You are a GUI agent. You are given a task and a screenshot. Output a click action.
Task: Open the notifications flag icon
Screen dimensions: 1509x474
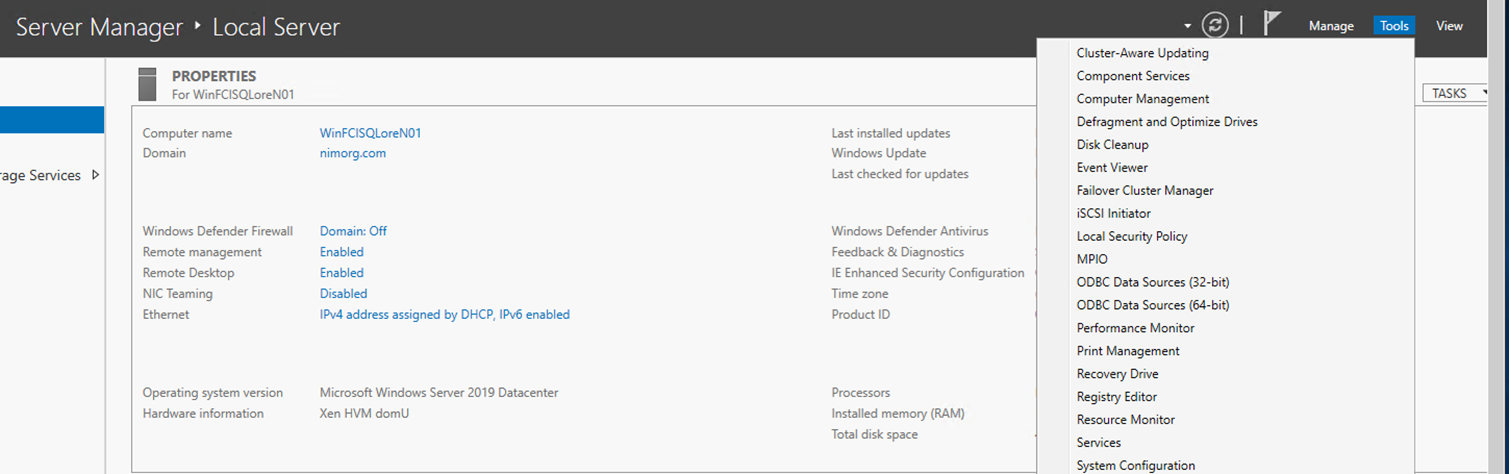click(x=1272, y=26)
